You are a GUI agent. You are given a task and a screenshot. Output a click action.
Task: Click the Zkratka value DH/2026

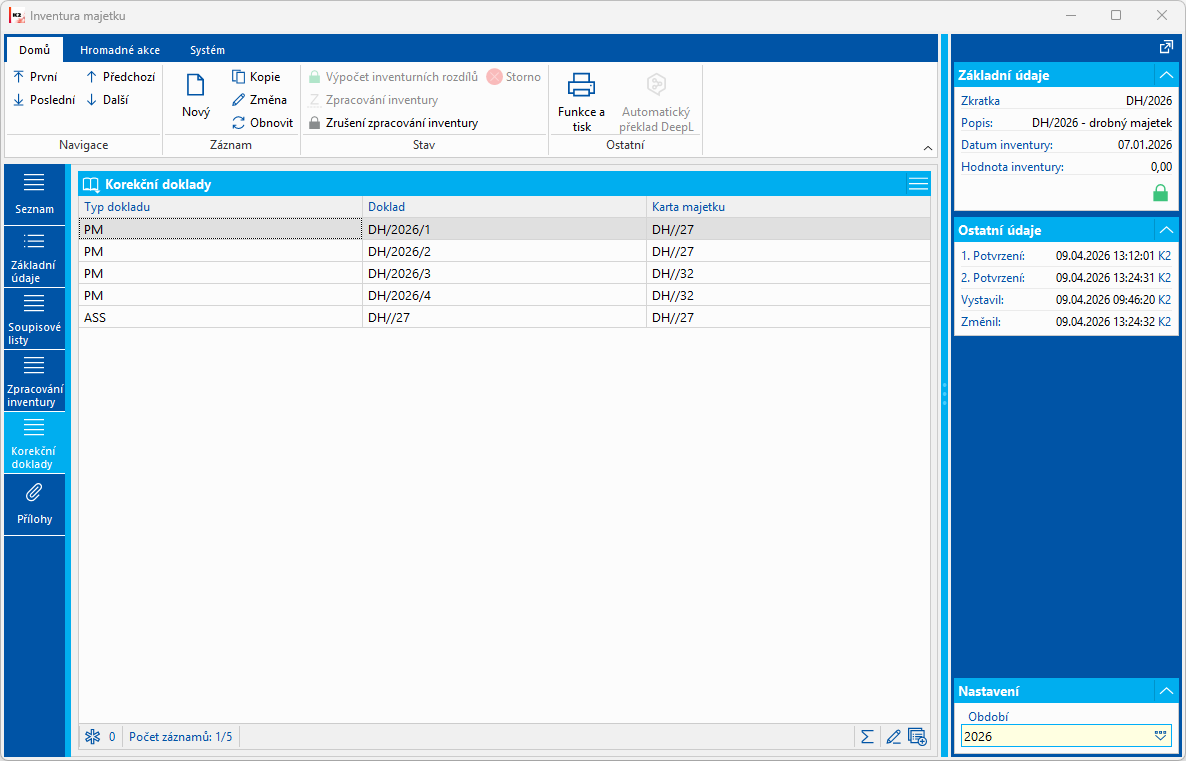[1149, 101]
